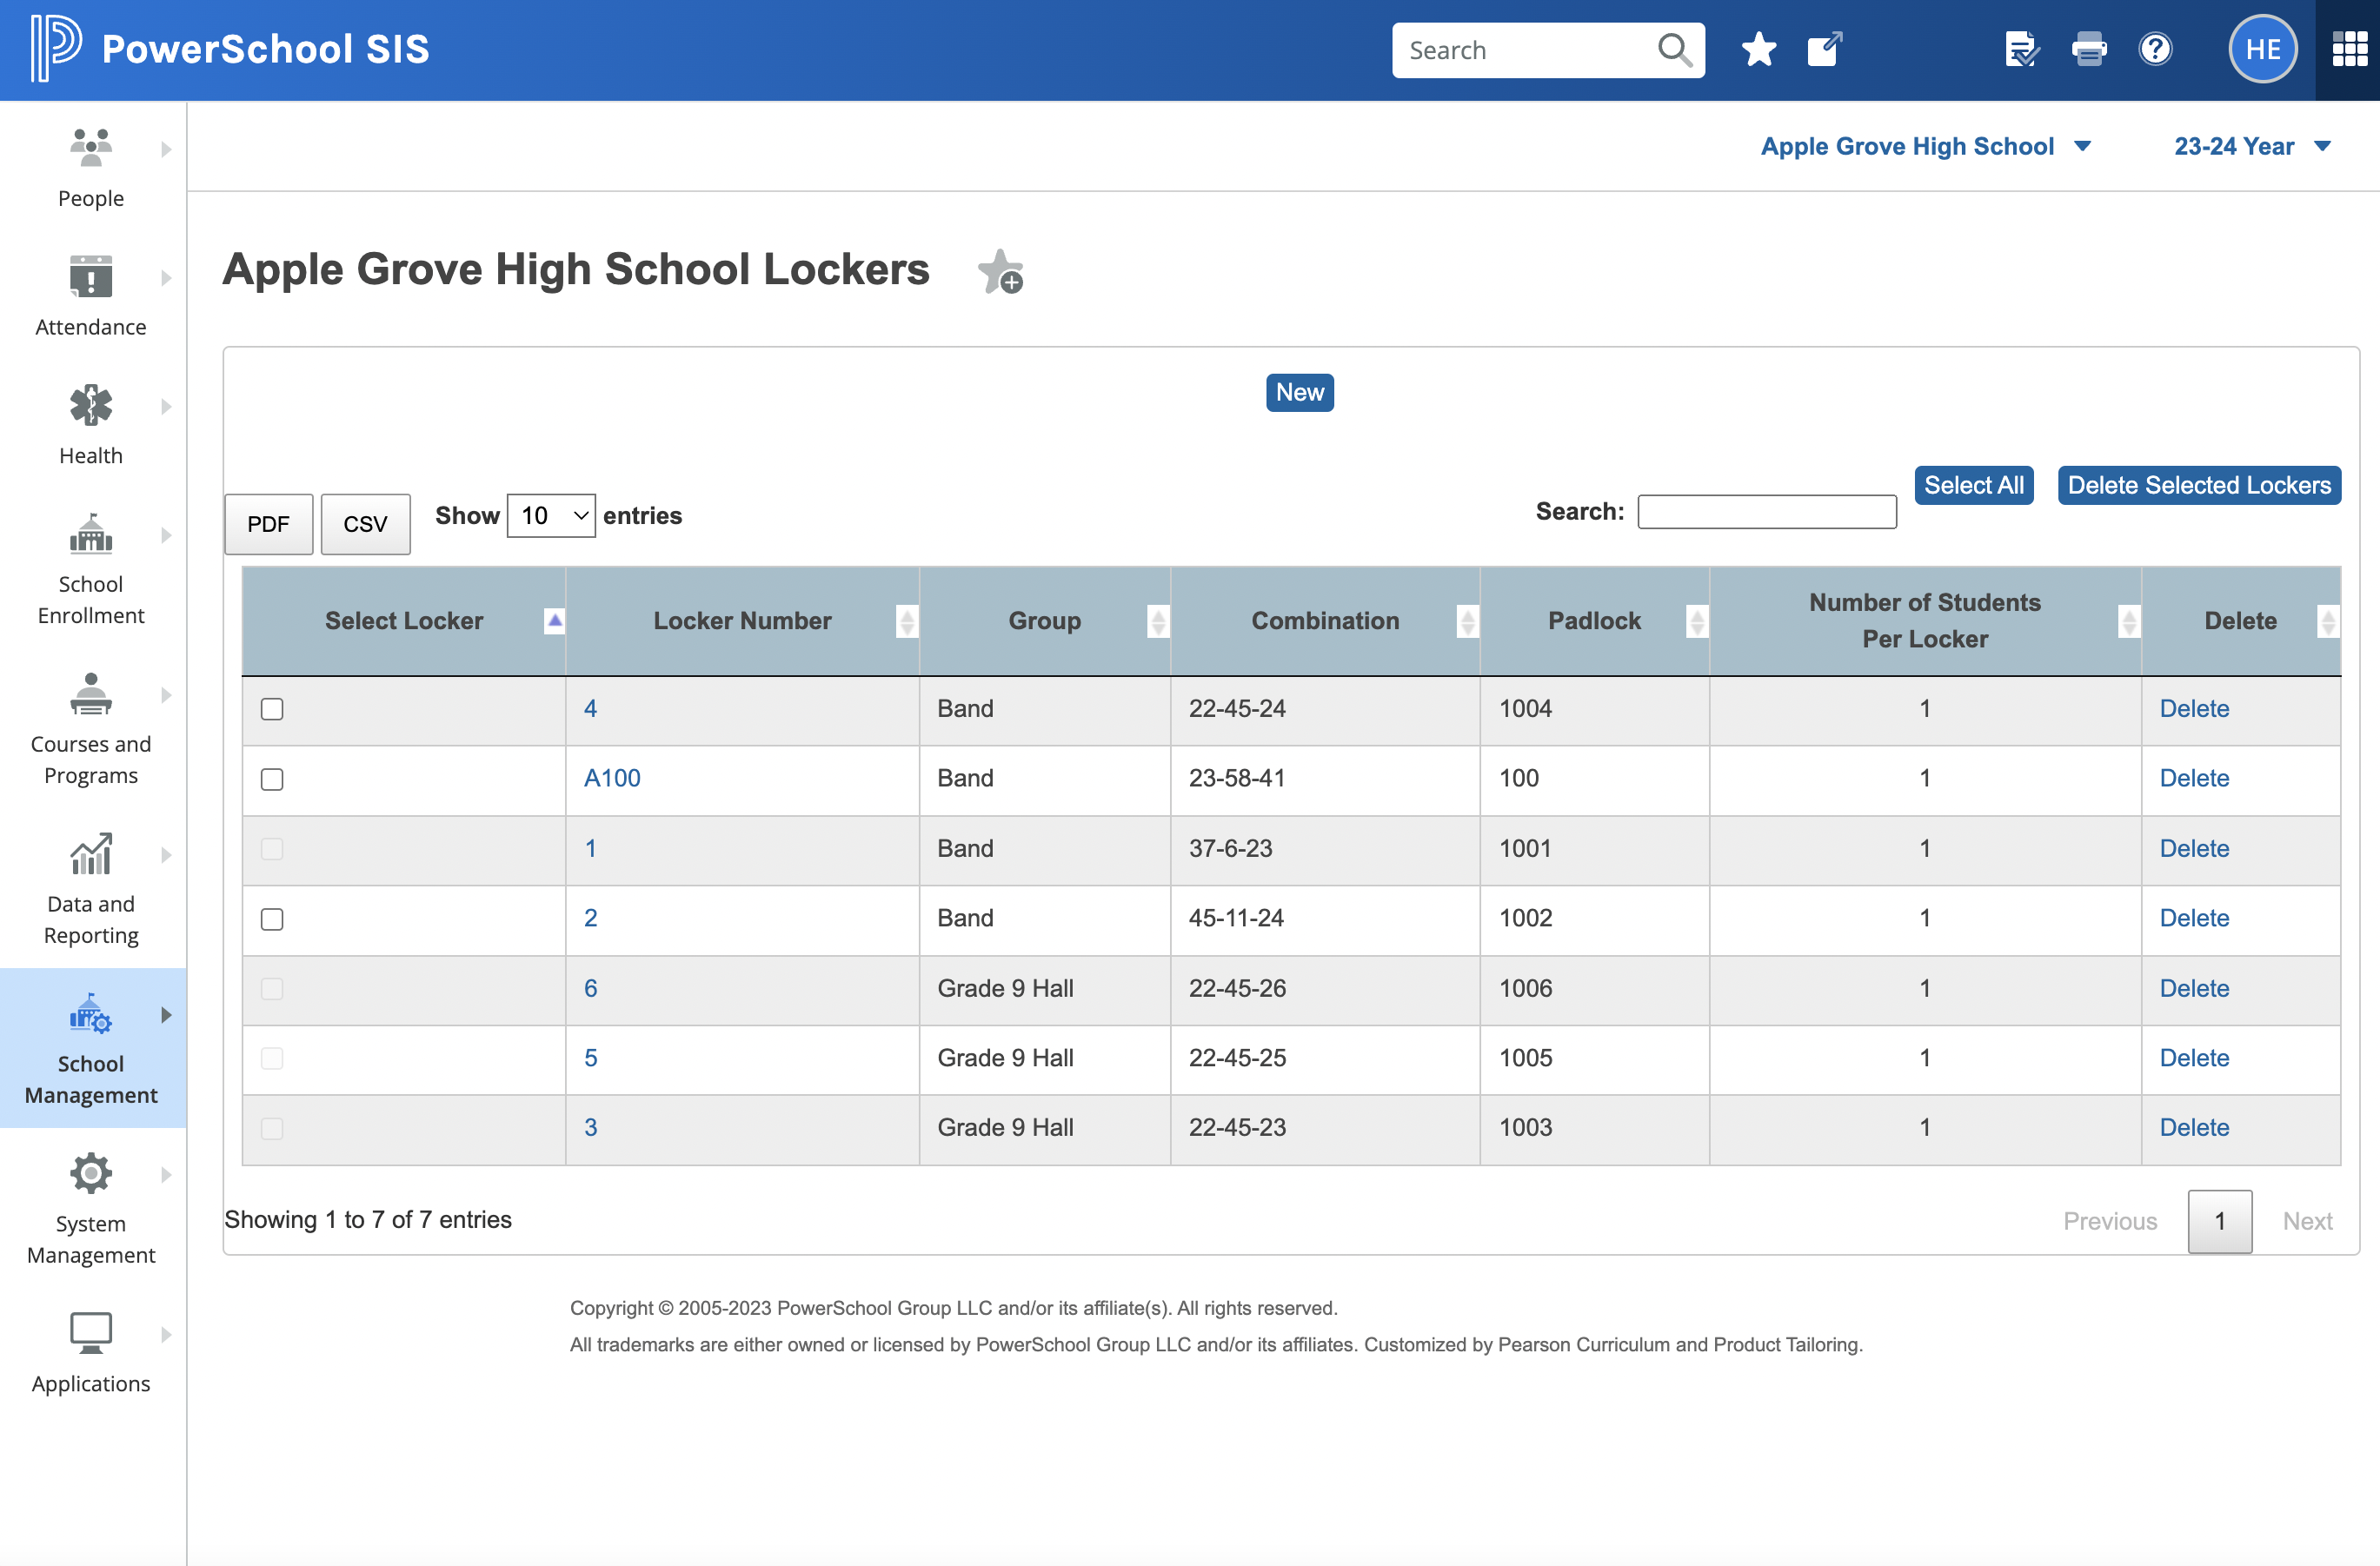
Task: Click Delete Selected Lockers
Action: 2199,485
